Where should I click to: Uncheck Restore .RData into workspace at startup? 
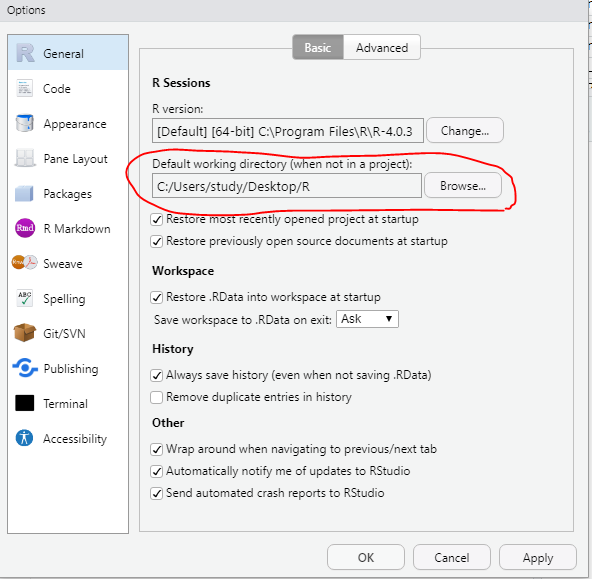pos(156,297)
